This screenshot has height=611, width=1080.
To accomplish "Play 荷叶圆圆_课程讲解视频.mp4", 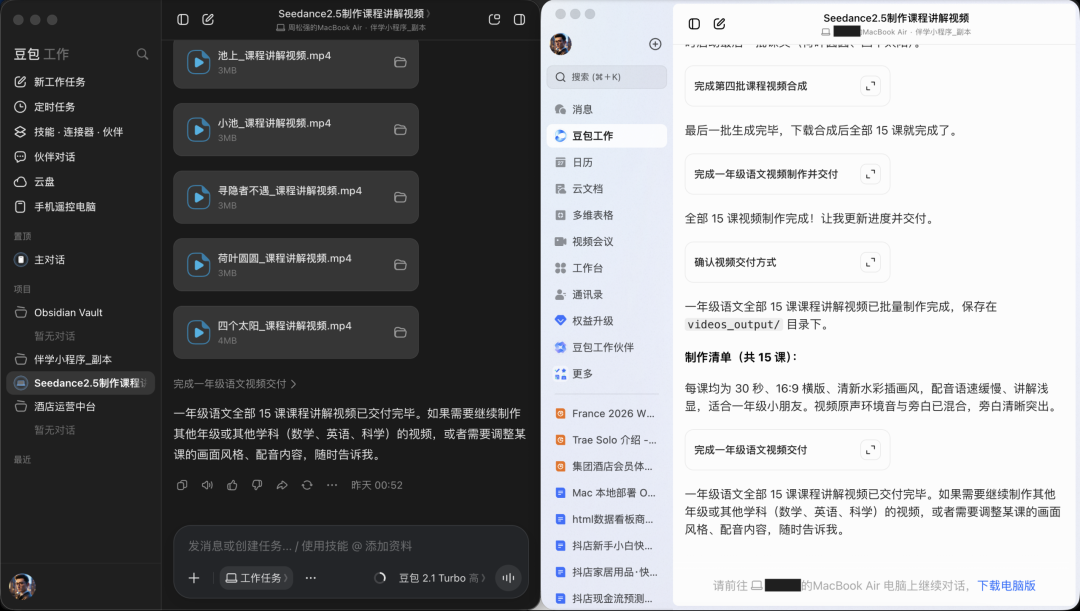I will [198, 265].
